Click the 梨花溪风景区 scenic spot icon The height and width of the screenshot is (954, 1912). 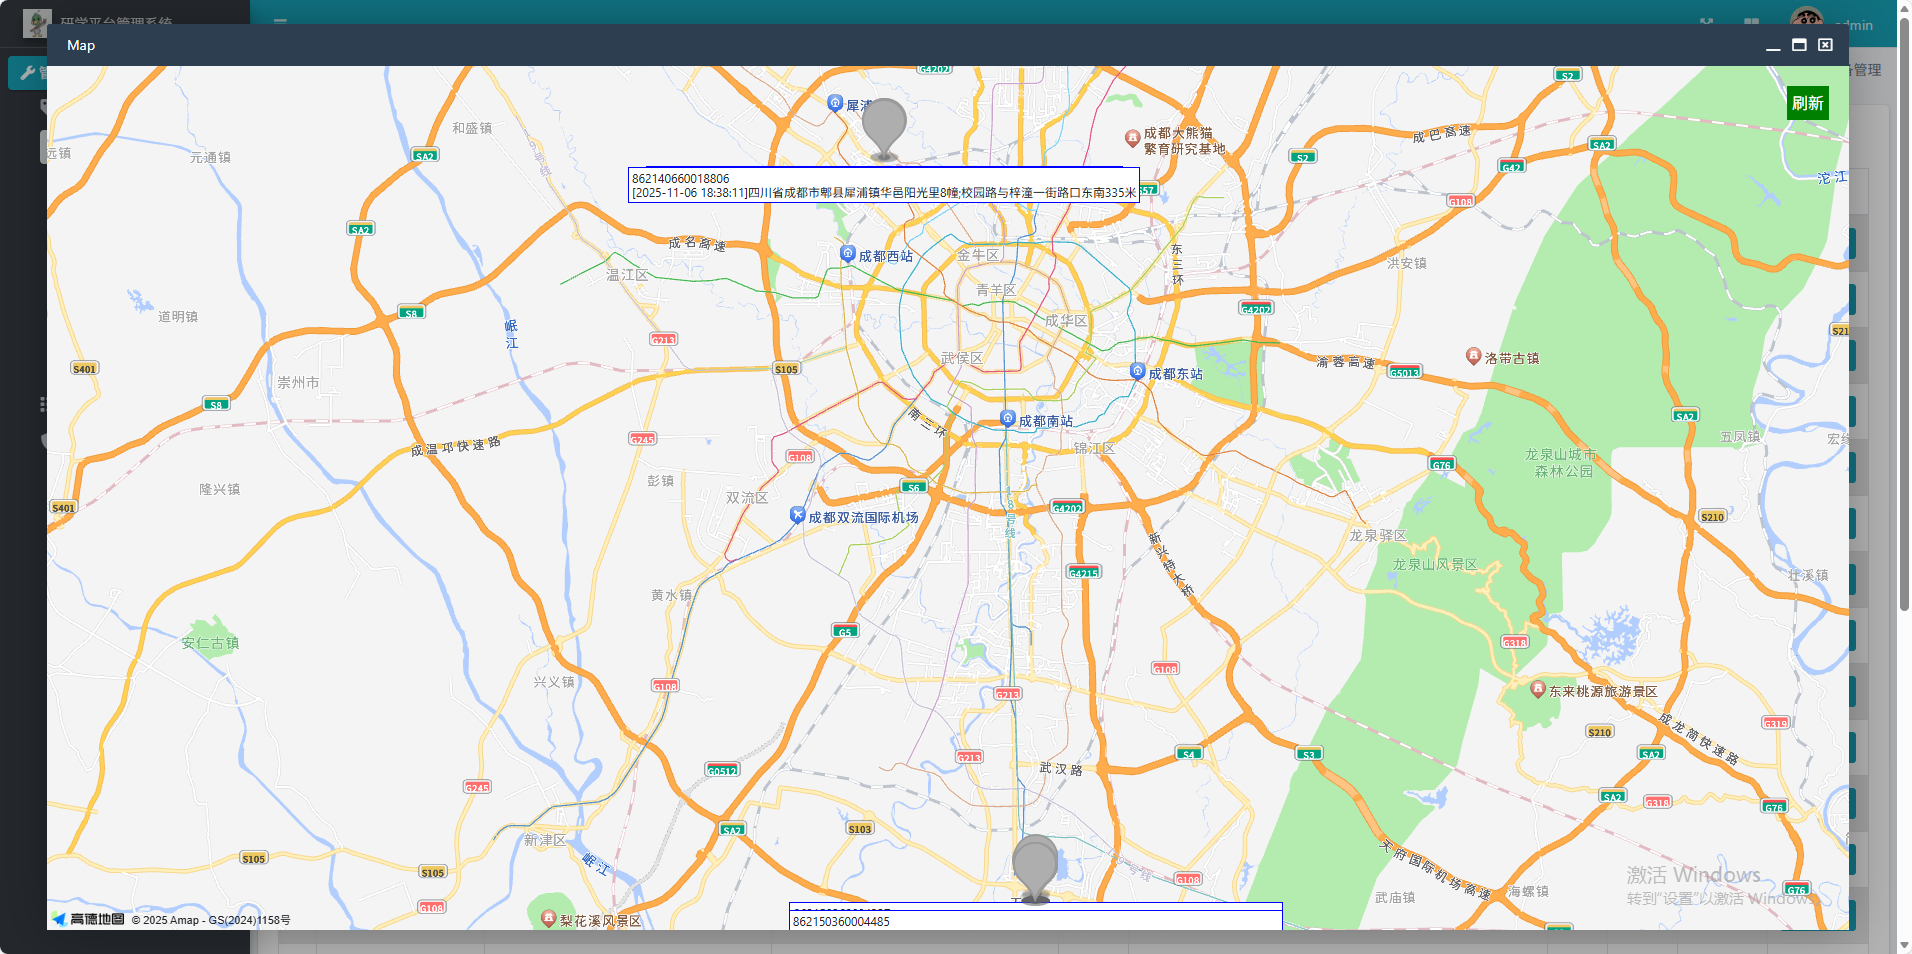coord(548,917)
